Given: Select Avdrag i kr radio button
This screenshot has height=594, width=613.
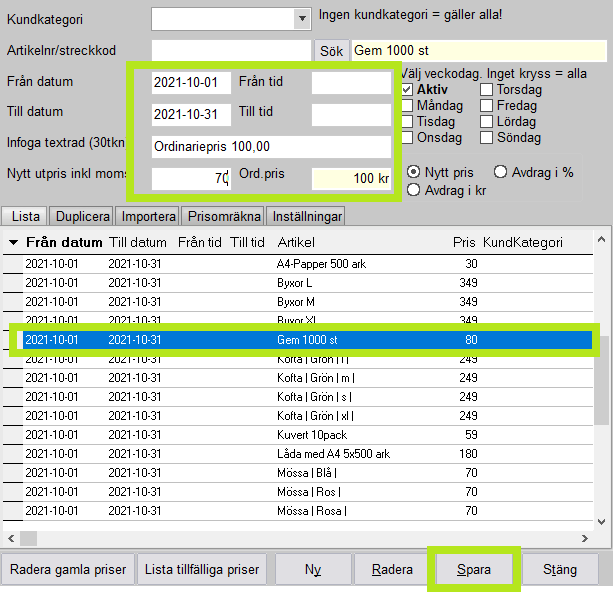Looking at the screenshot, I should pos(414,190).
